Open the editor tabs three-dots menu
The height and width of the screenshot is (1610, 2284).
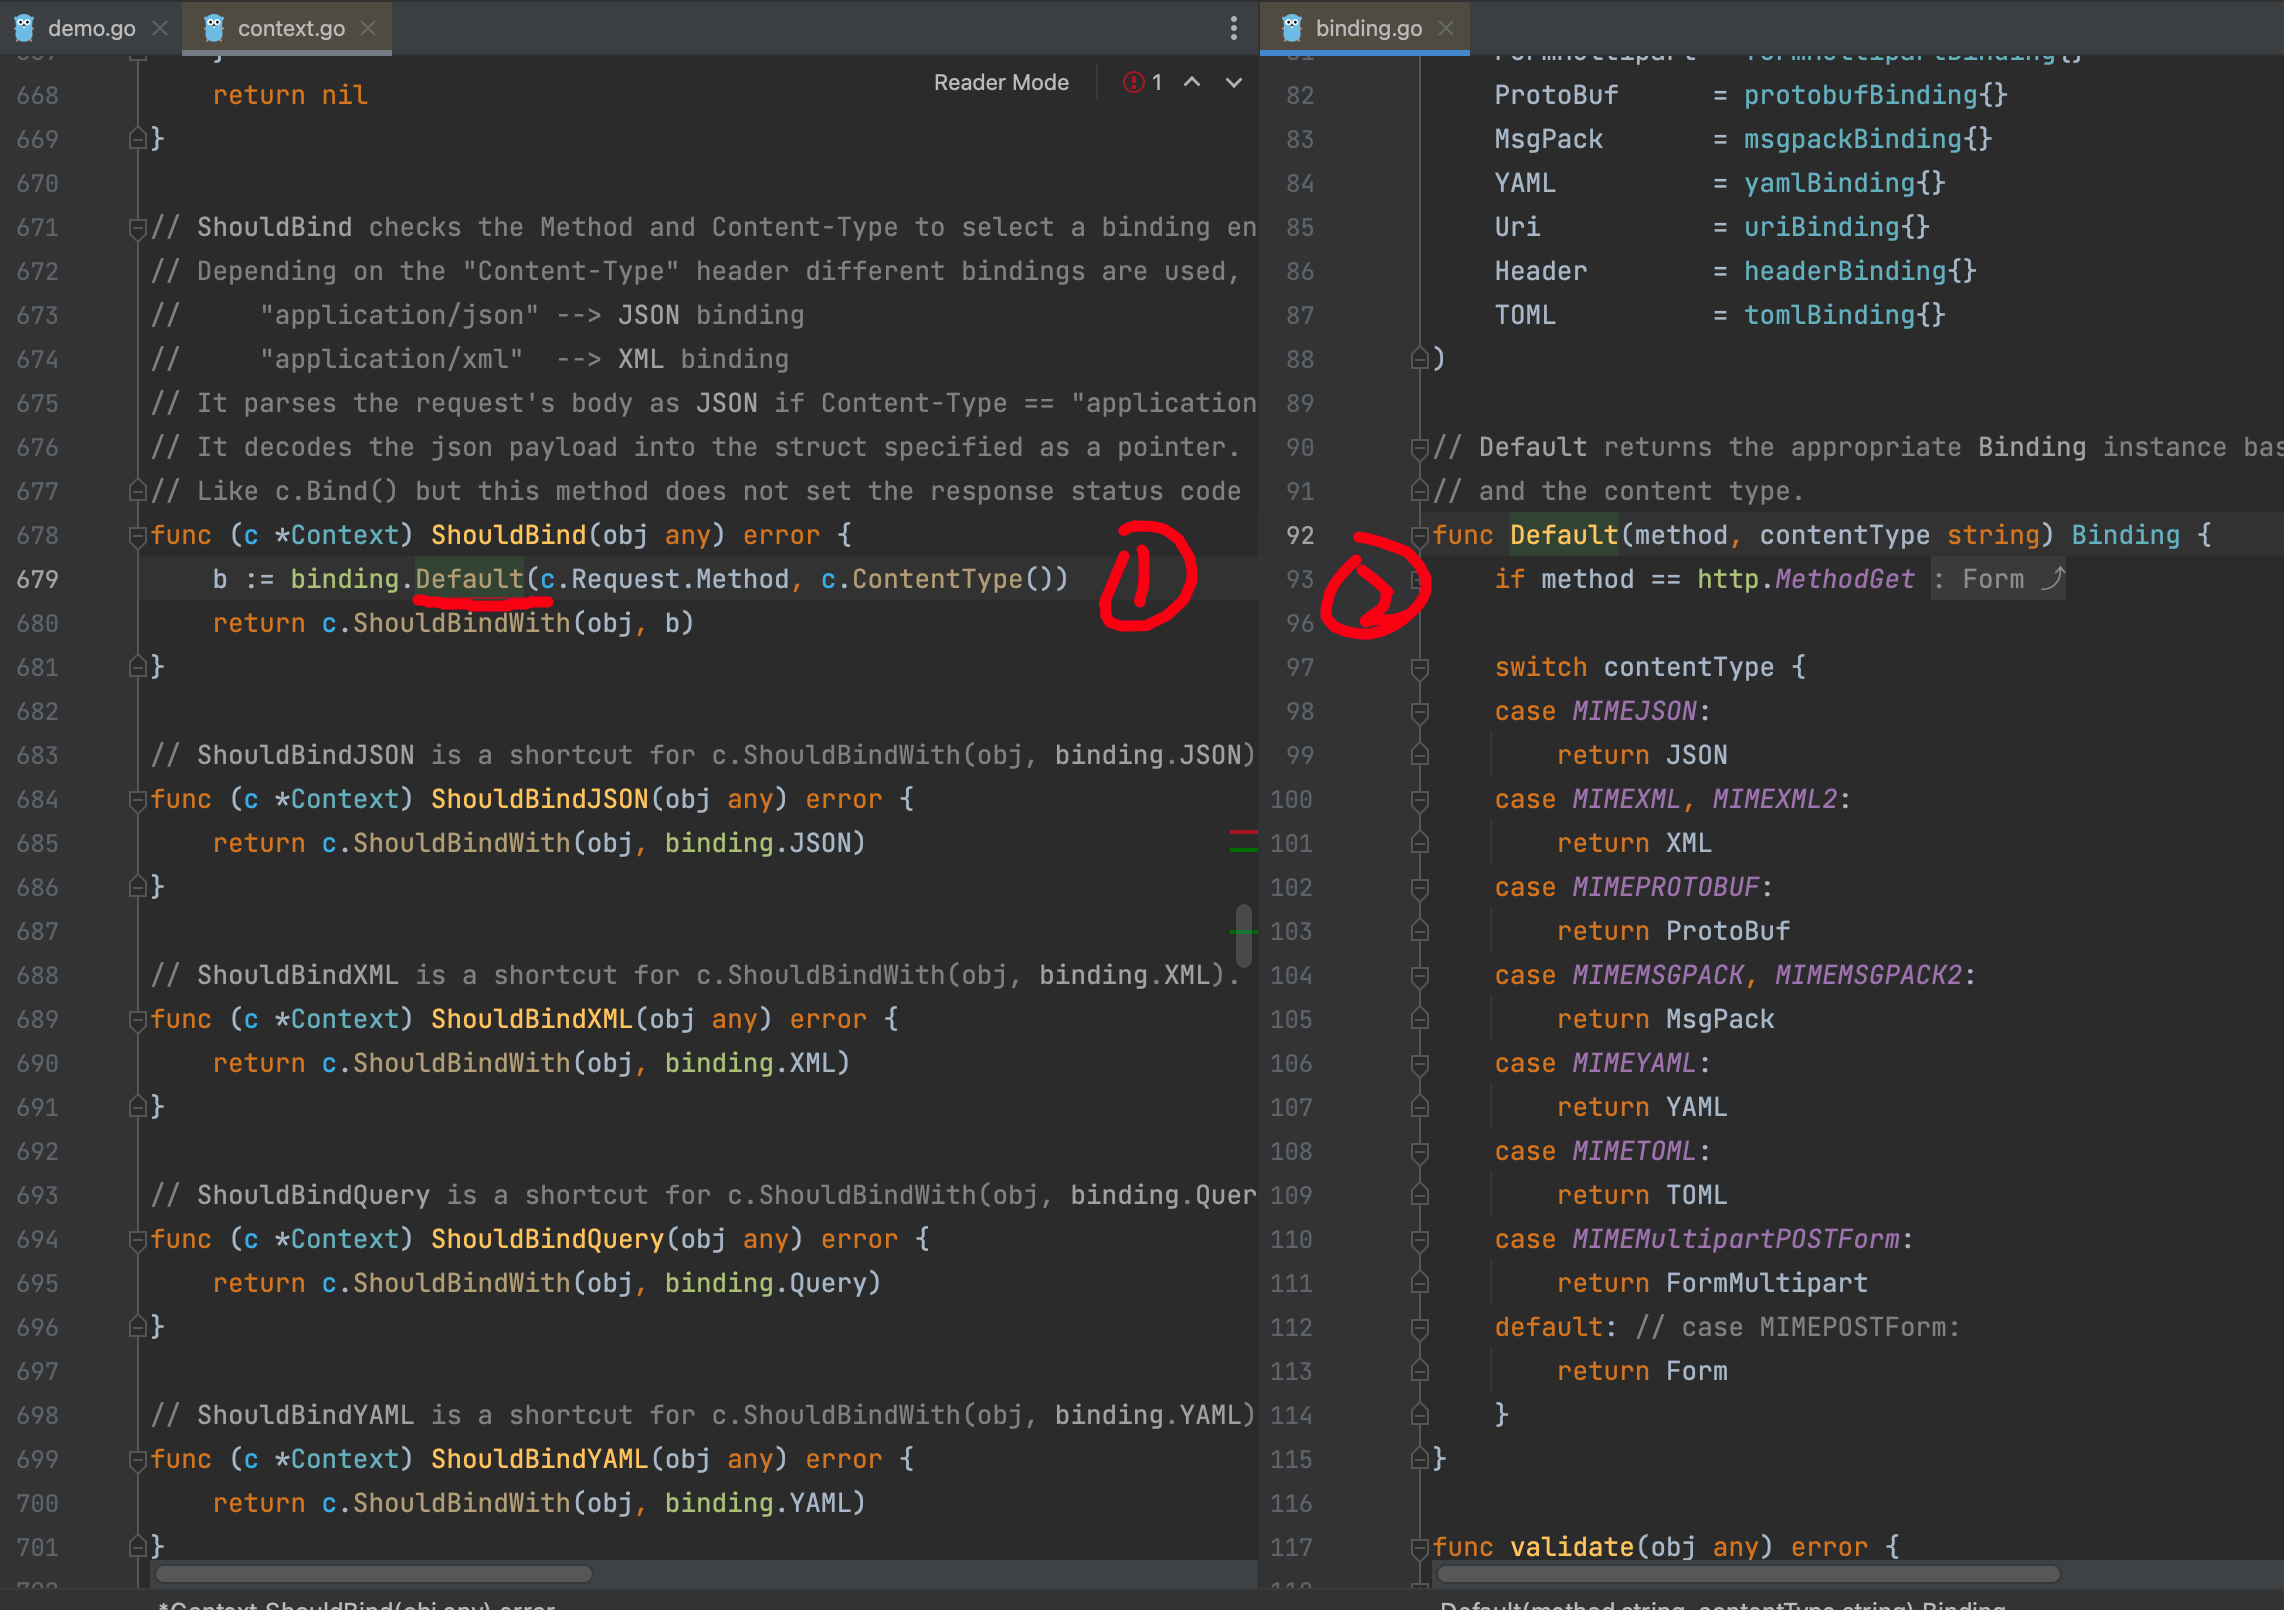pos(1233,28)
